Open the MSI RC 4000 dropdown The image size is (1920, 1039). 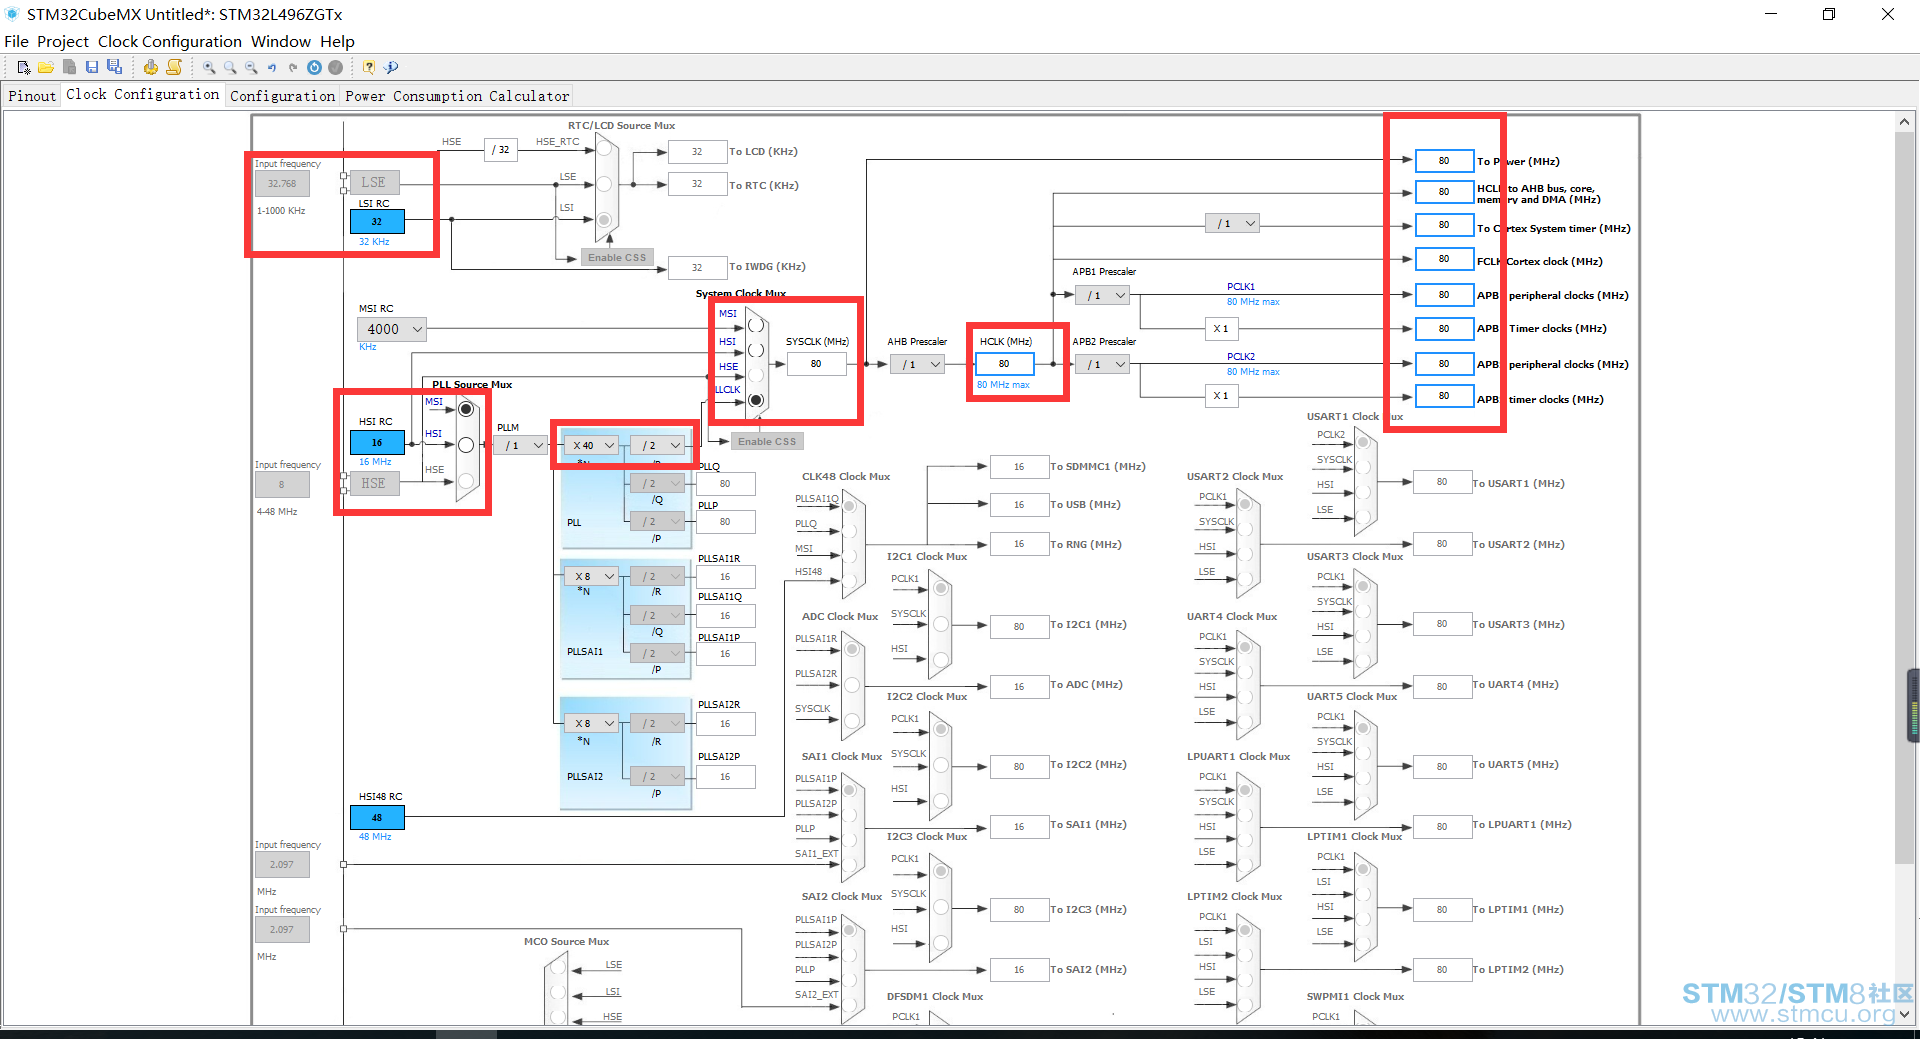click(392, 329)
